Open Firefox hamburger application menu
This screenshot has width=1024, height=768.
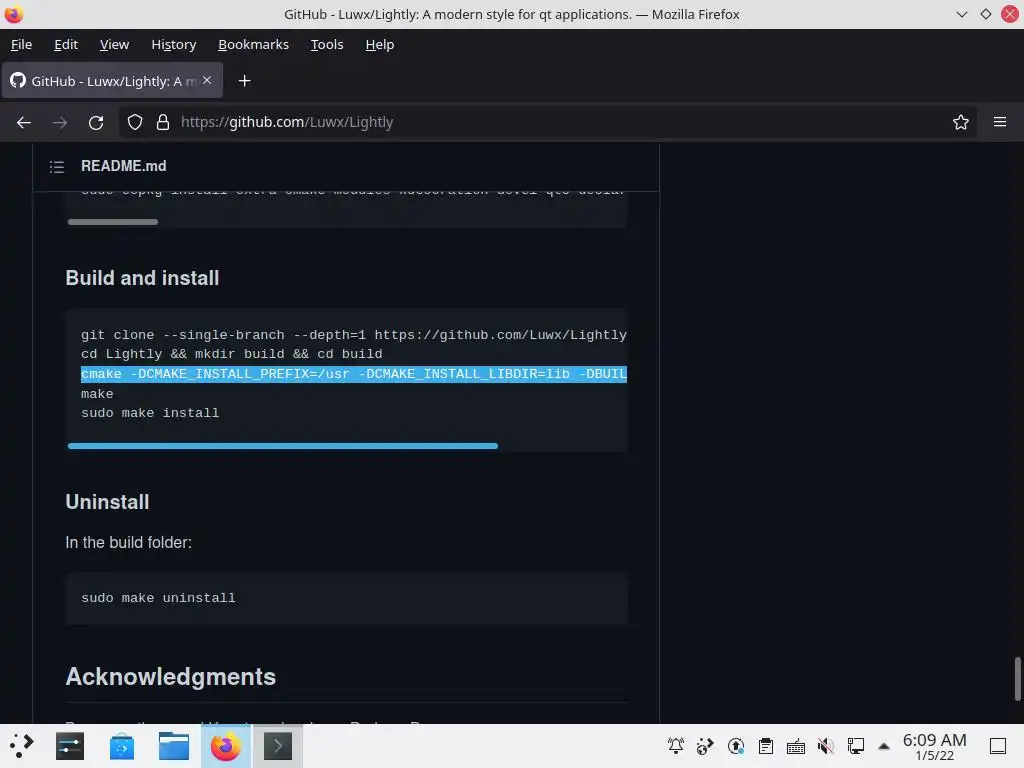999,122
